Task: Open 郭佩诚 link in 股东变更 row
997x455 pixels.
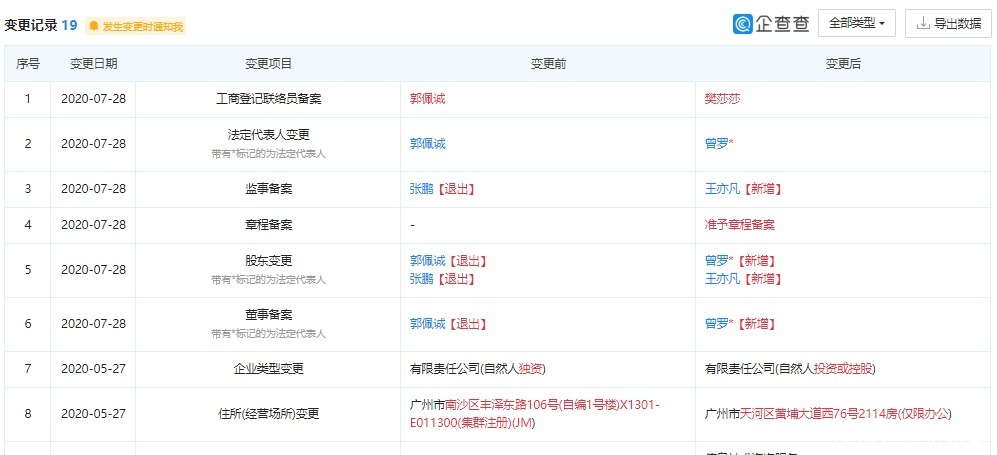Action: click(x=428, y=261)
